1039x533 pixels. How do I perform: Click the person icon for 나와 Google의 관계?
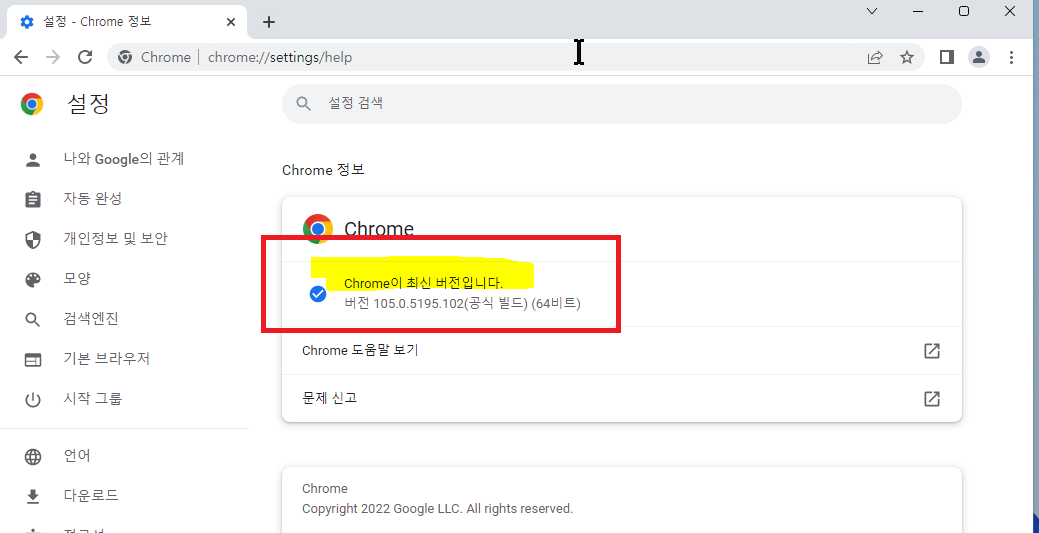(x=32, y=160)
